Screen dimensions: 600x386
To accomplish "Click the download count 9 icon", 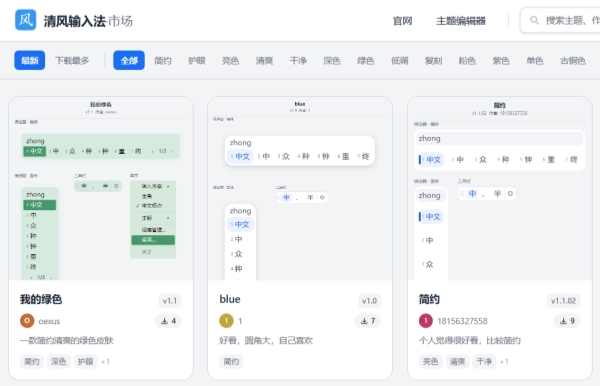I will (563, 321).
